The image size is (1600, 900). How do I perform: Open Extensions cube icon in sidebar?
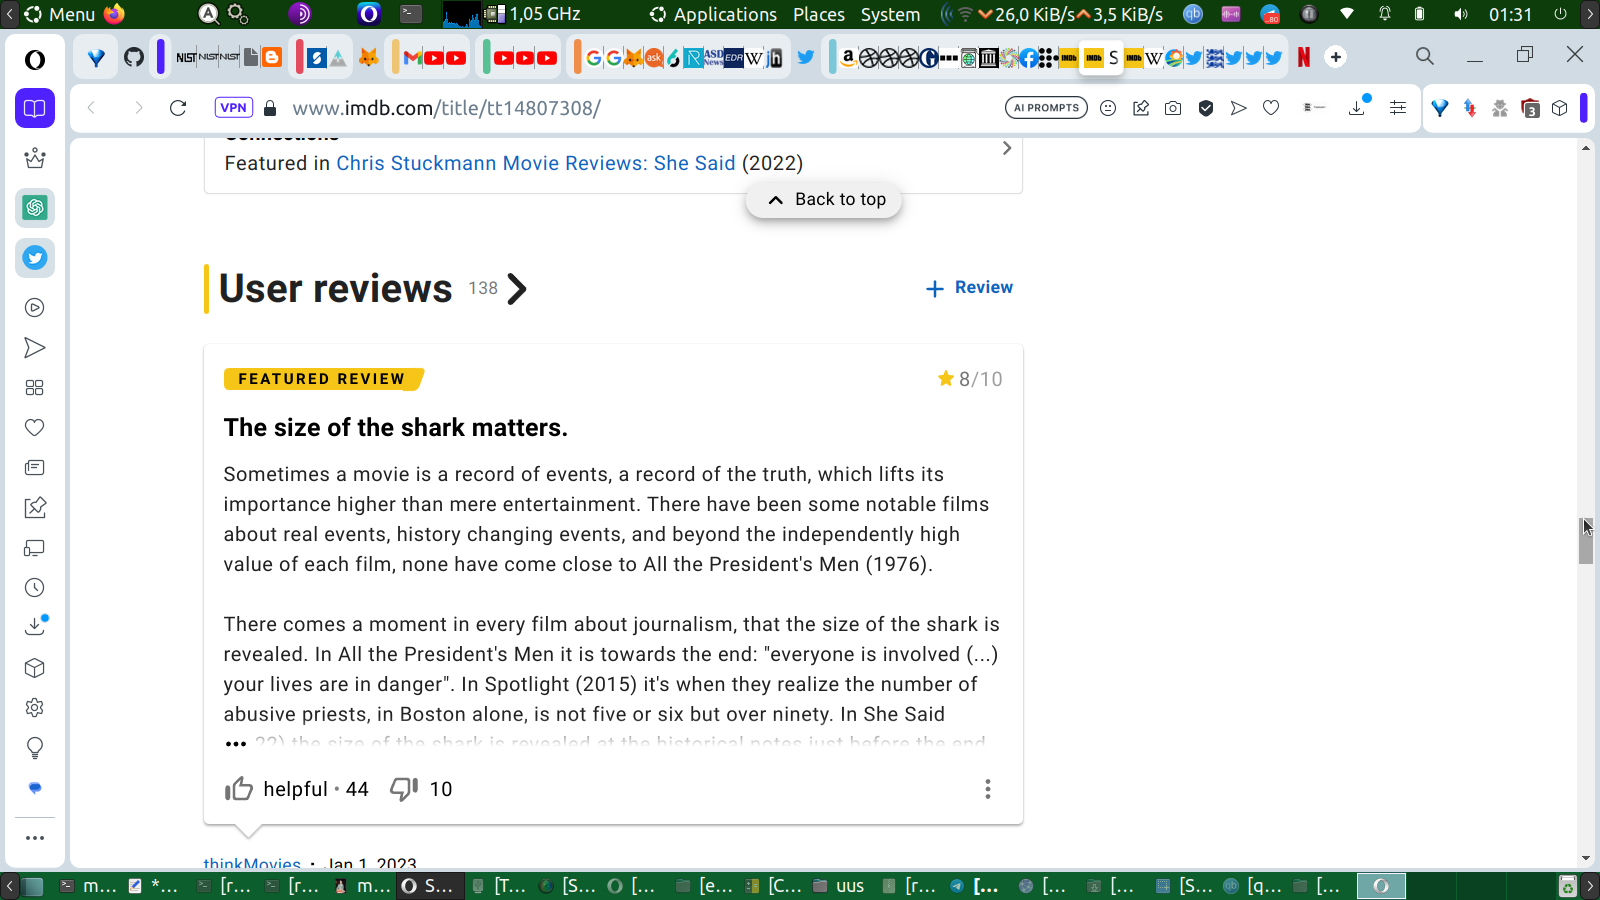click(x=35, y=668)
